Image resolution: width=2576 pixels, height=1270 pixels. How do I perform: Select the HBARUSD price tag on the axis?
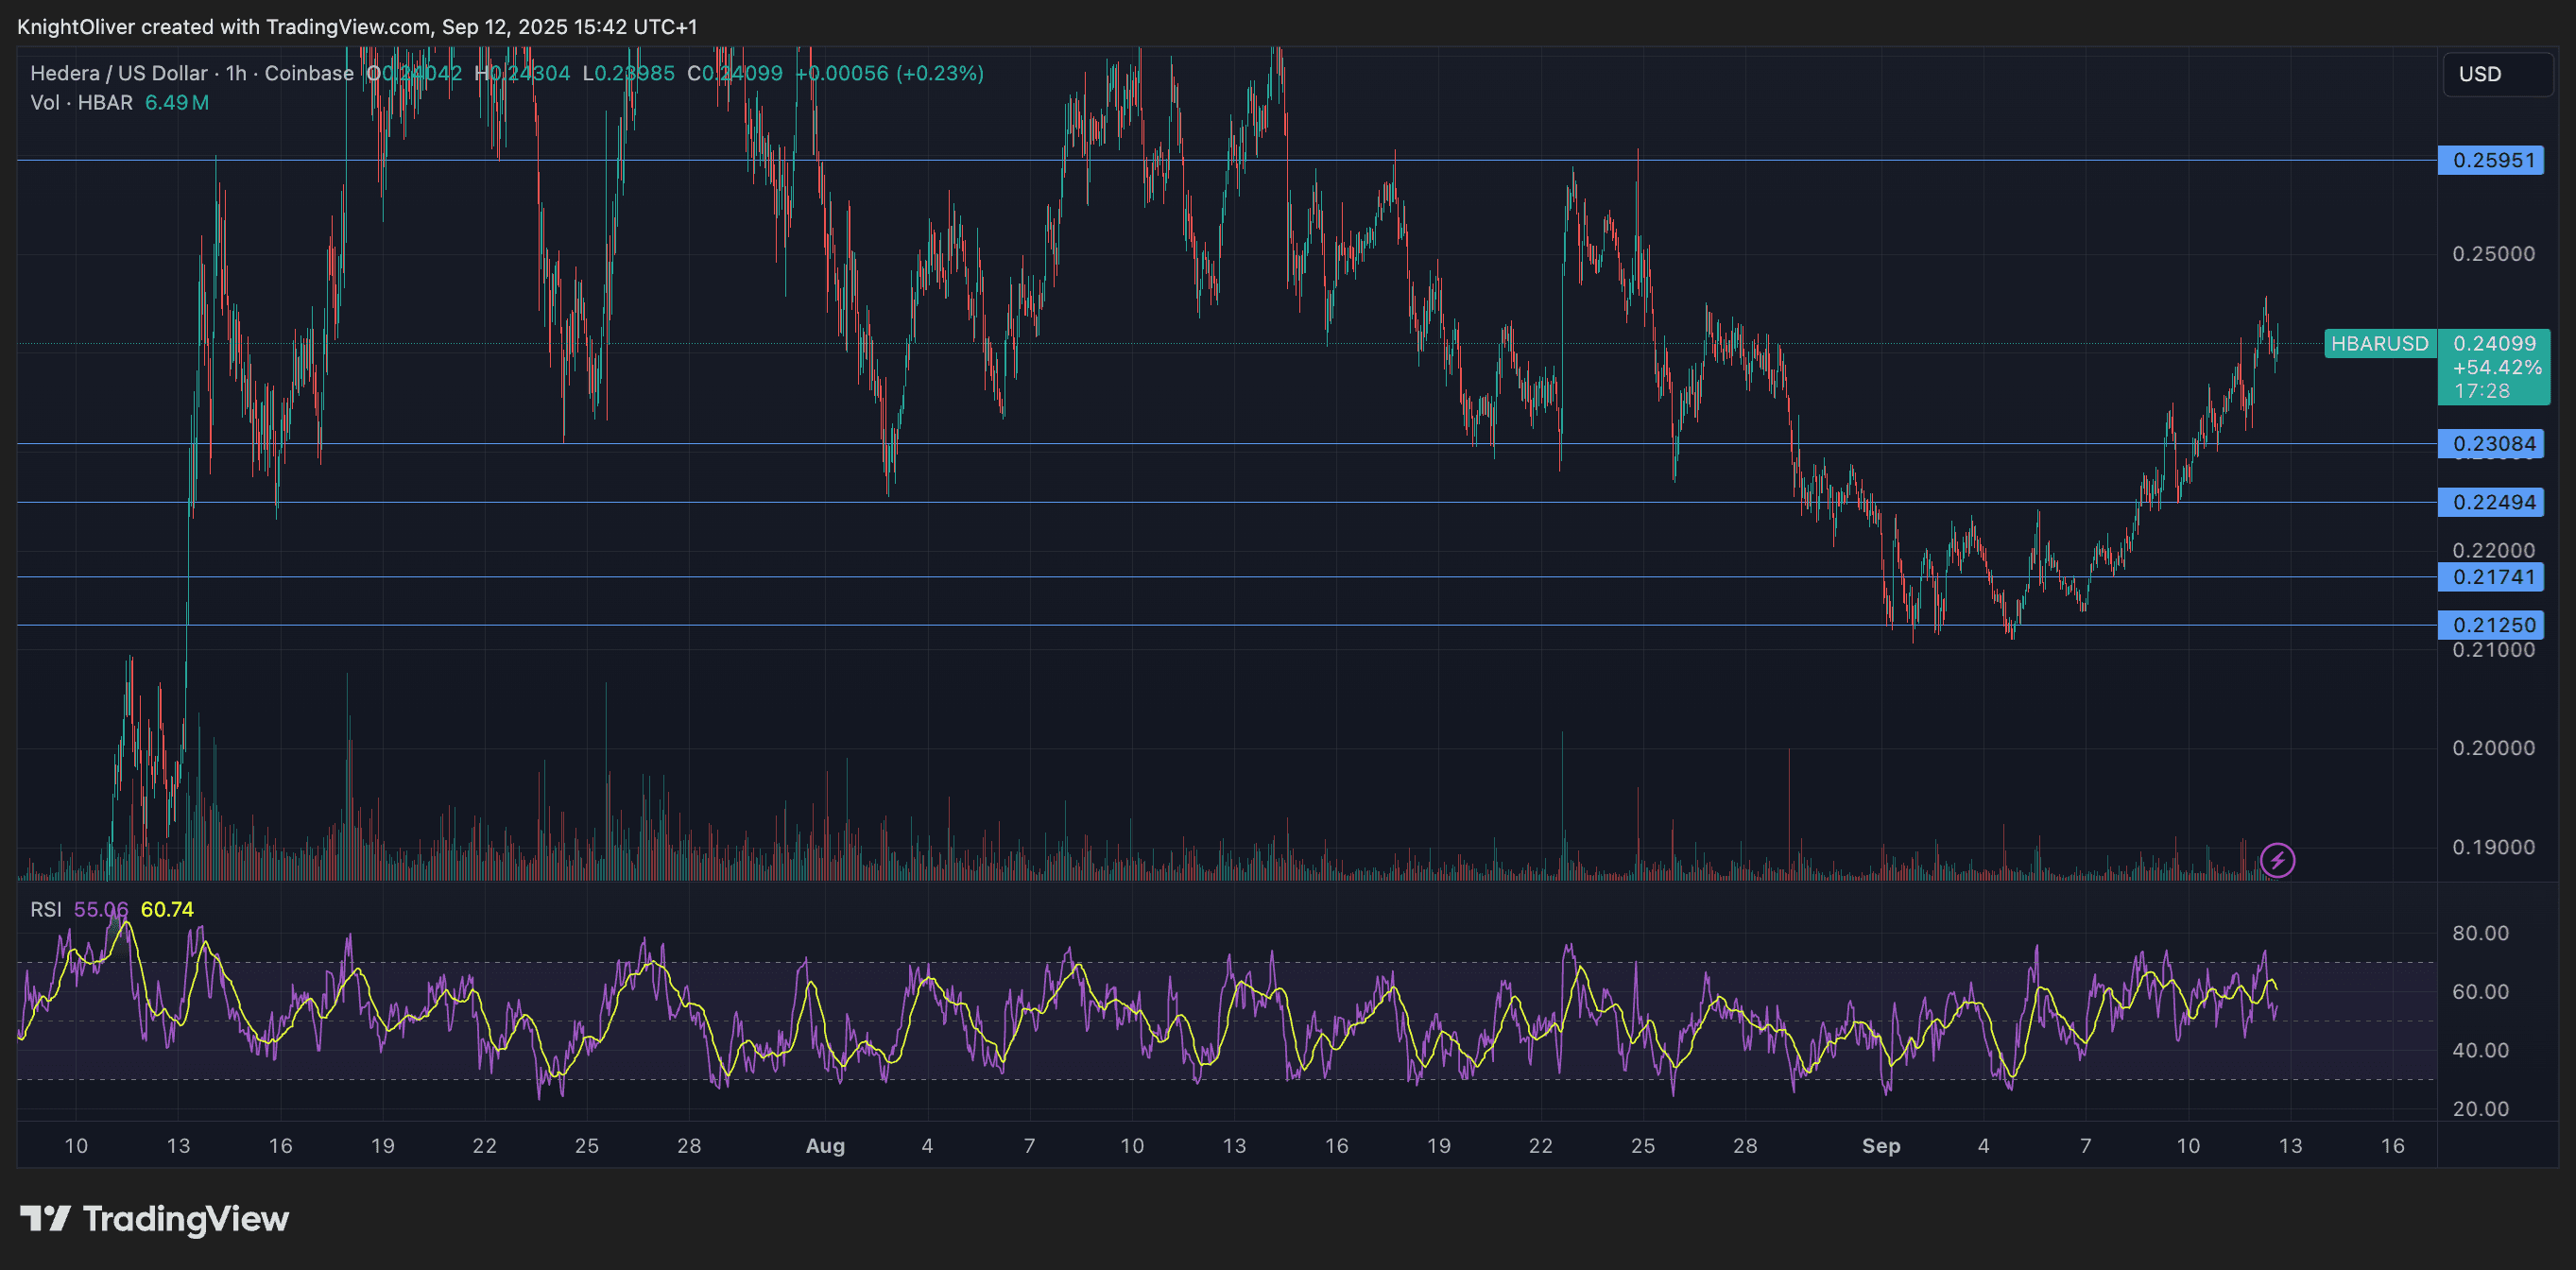(2379, 344)
